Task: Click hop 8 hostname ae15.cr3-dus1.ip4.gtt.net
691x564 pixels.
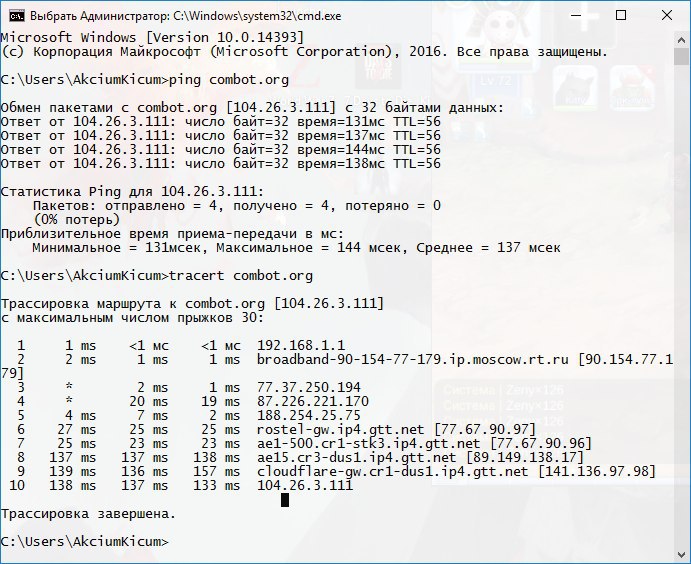Action: 357,458
